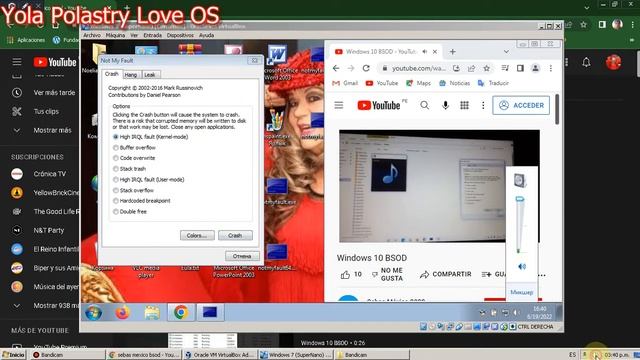Click the Windows 7 Start orb in VM

pyautogui.click(x=93, y=313)
